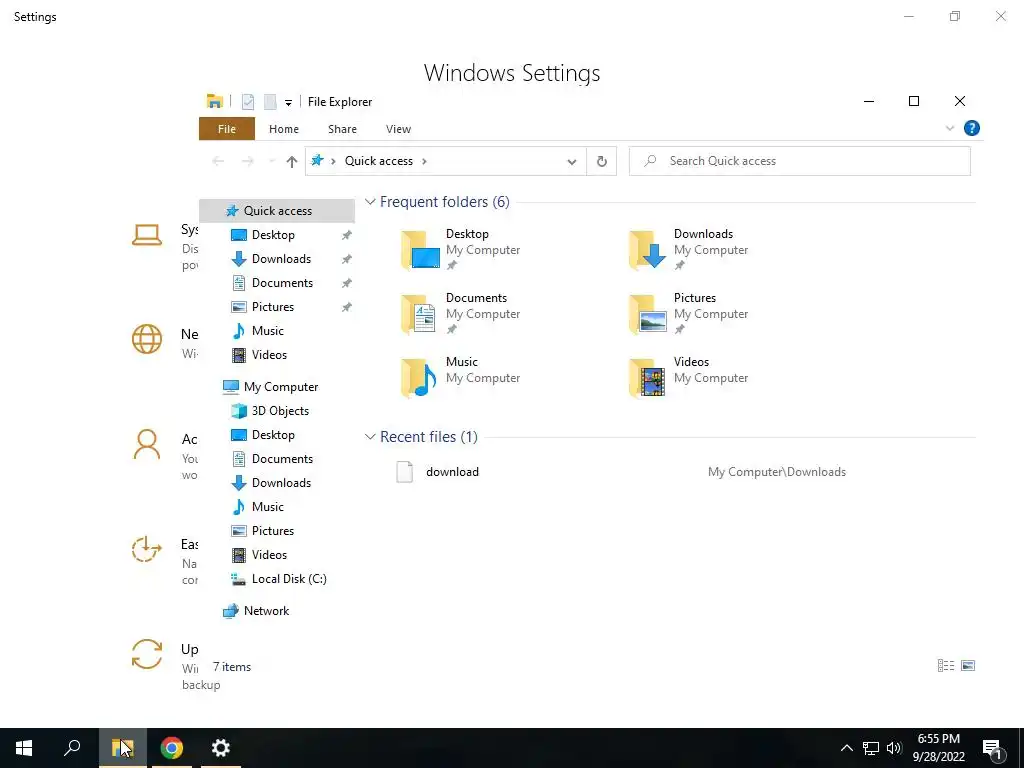
Task: Click the My Computer\Downloads path text
Action: (x=776, y=472)
